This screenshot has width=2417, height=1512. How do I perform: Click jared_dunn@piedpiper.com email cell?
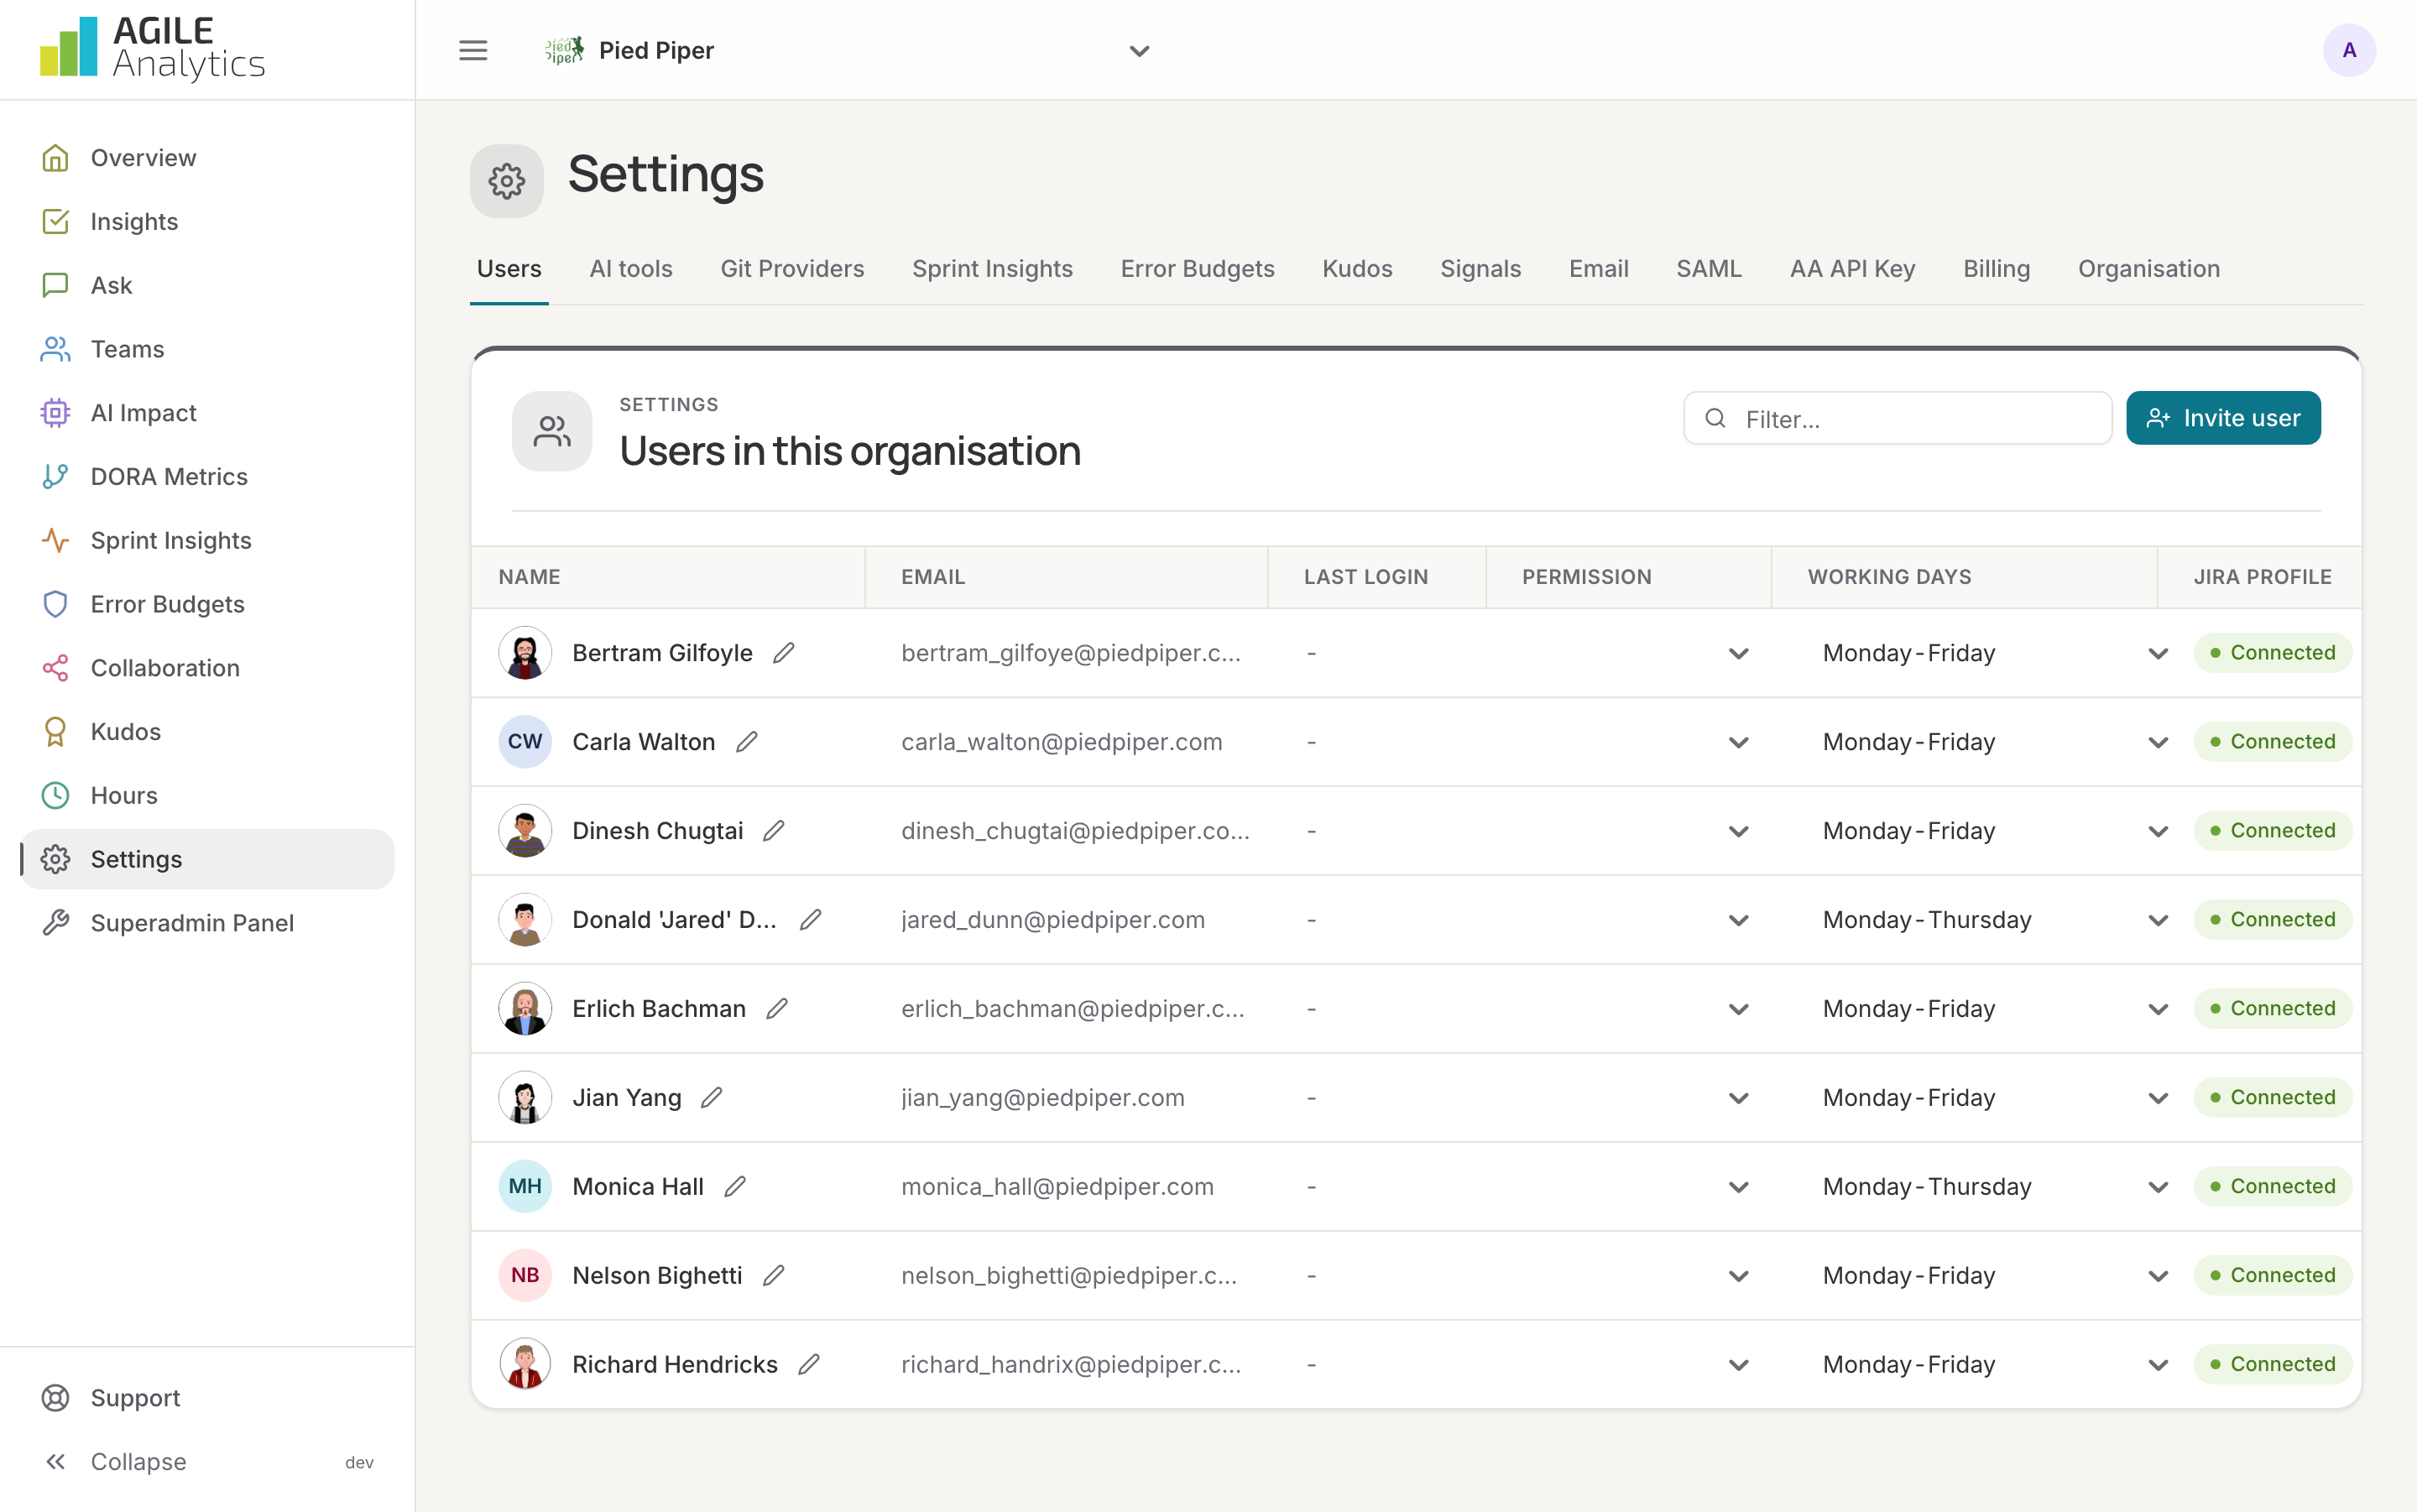[1053, 920]
